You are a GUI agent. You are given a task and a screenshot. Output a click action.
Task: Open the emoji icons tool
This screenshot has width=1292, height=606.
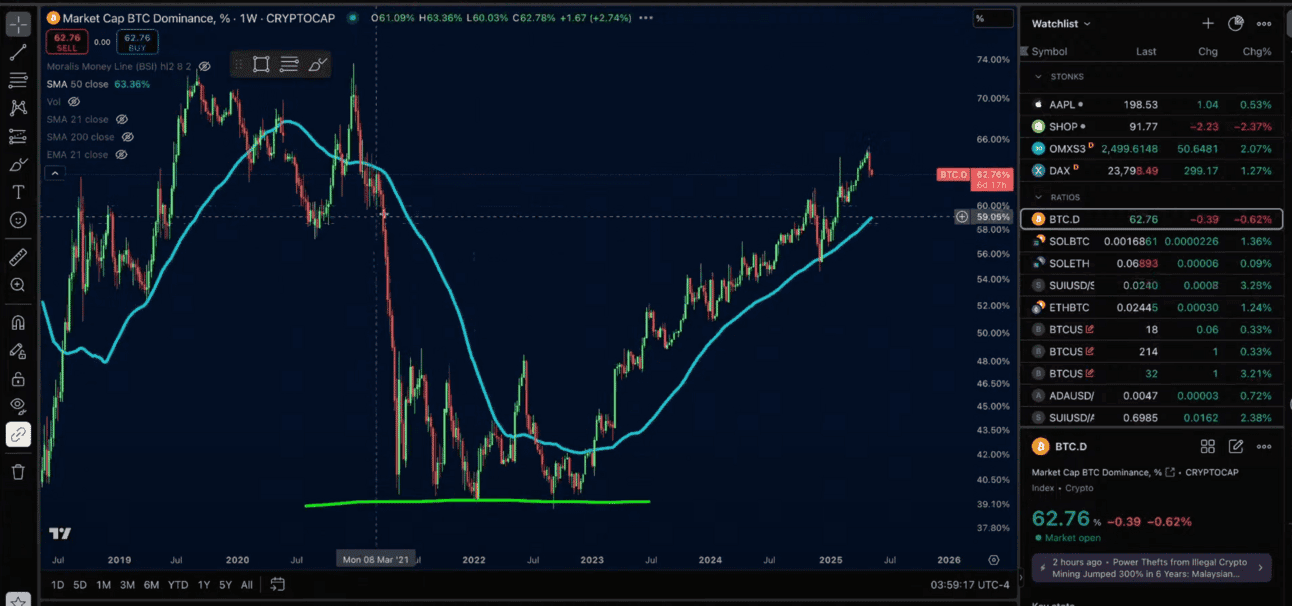point(18,220)
